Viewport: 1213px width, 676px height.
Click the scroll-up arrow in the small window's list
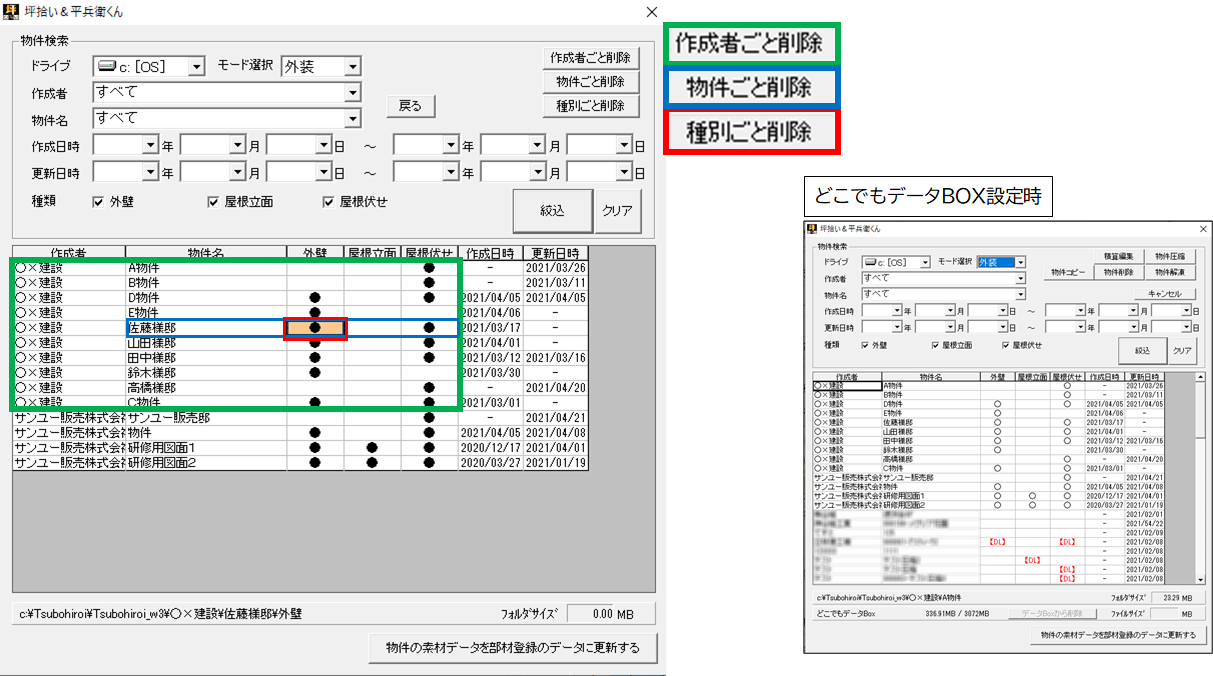pyautogui.click(x=1201, y=378)
